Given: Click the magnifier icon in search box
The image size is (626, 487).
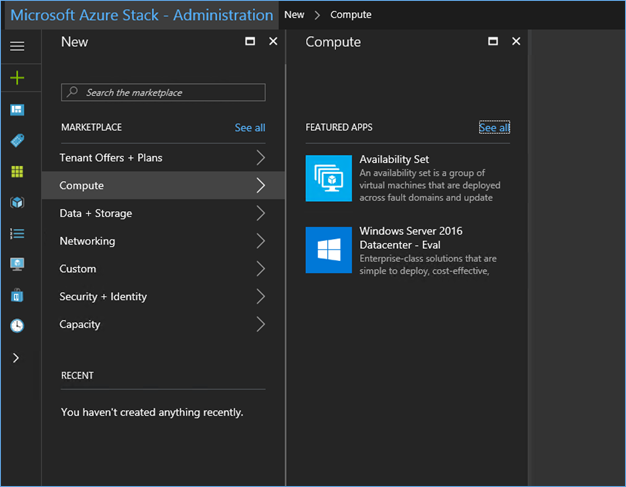Looking at the screenshot, I should pos(72,92).
